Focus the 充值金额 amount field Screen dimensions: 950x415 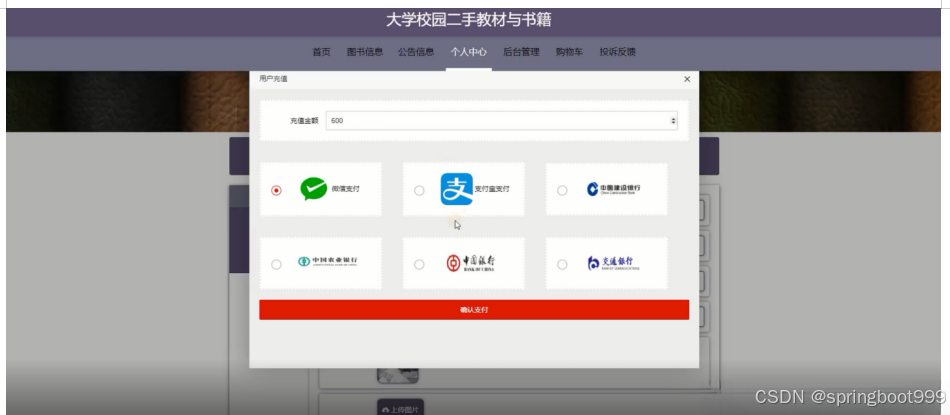[501, 121]
